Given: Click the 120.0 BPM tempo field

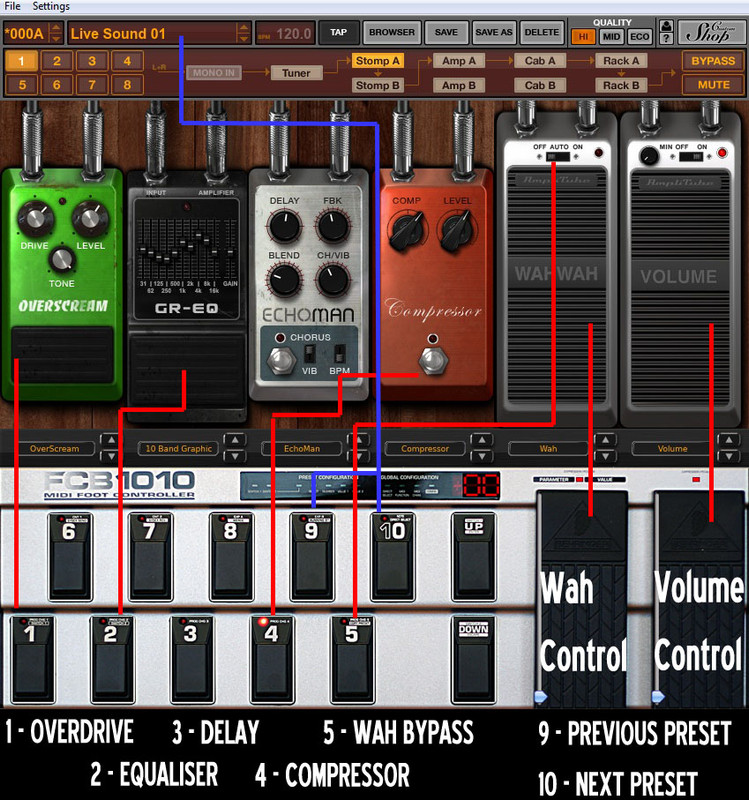Looking at the screenshot, I should point(285,34).
